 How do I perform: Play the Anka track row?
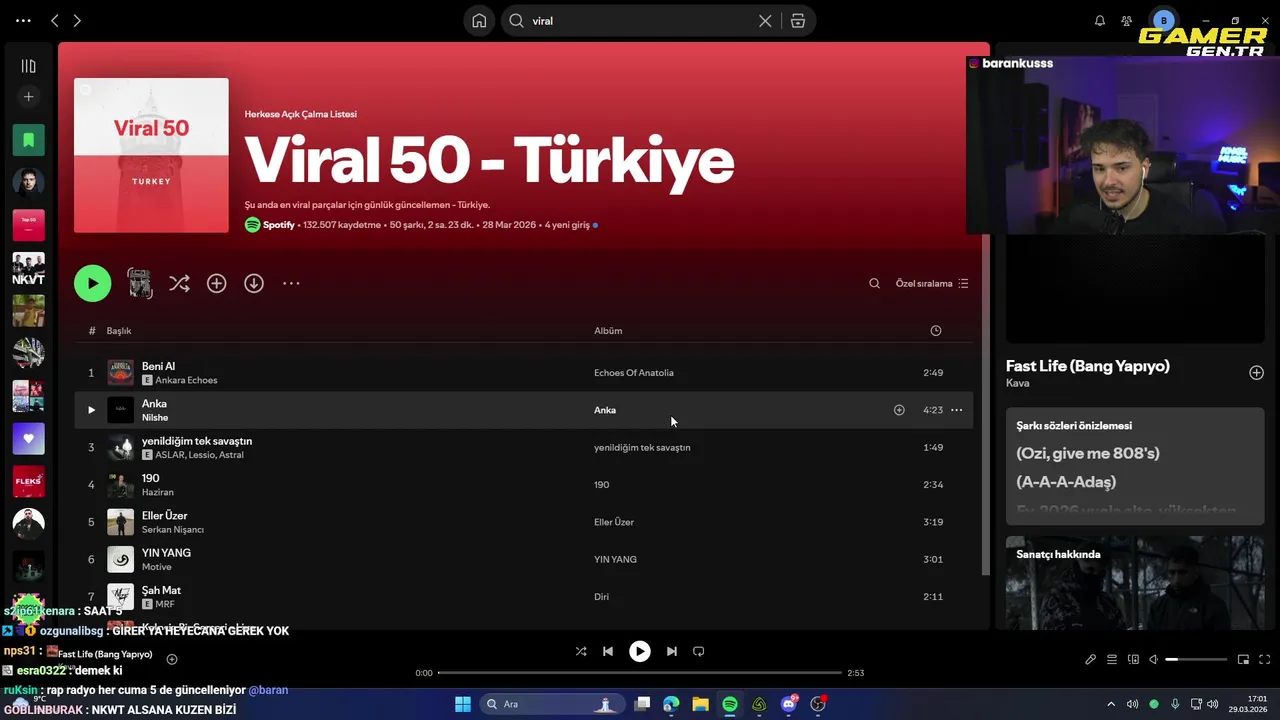[91, 410]
